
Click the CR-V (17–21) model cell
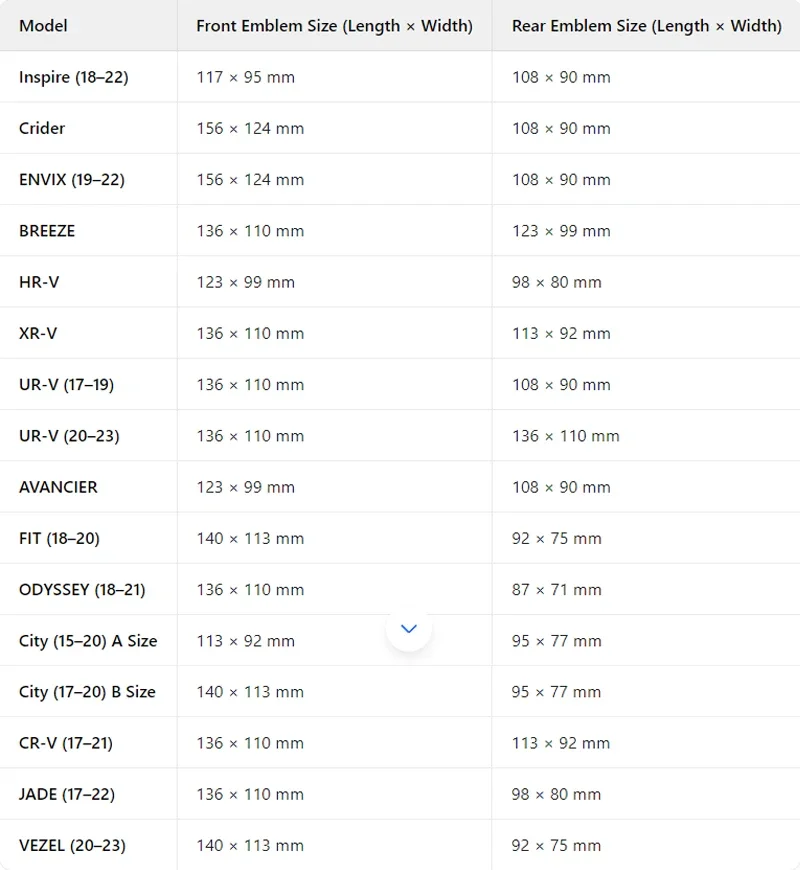click(65, 743)
